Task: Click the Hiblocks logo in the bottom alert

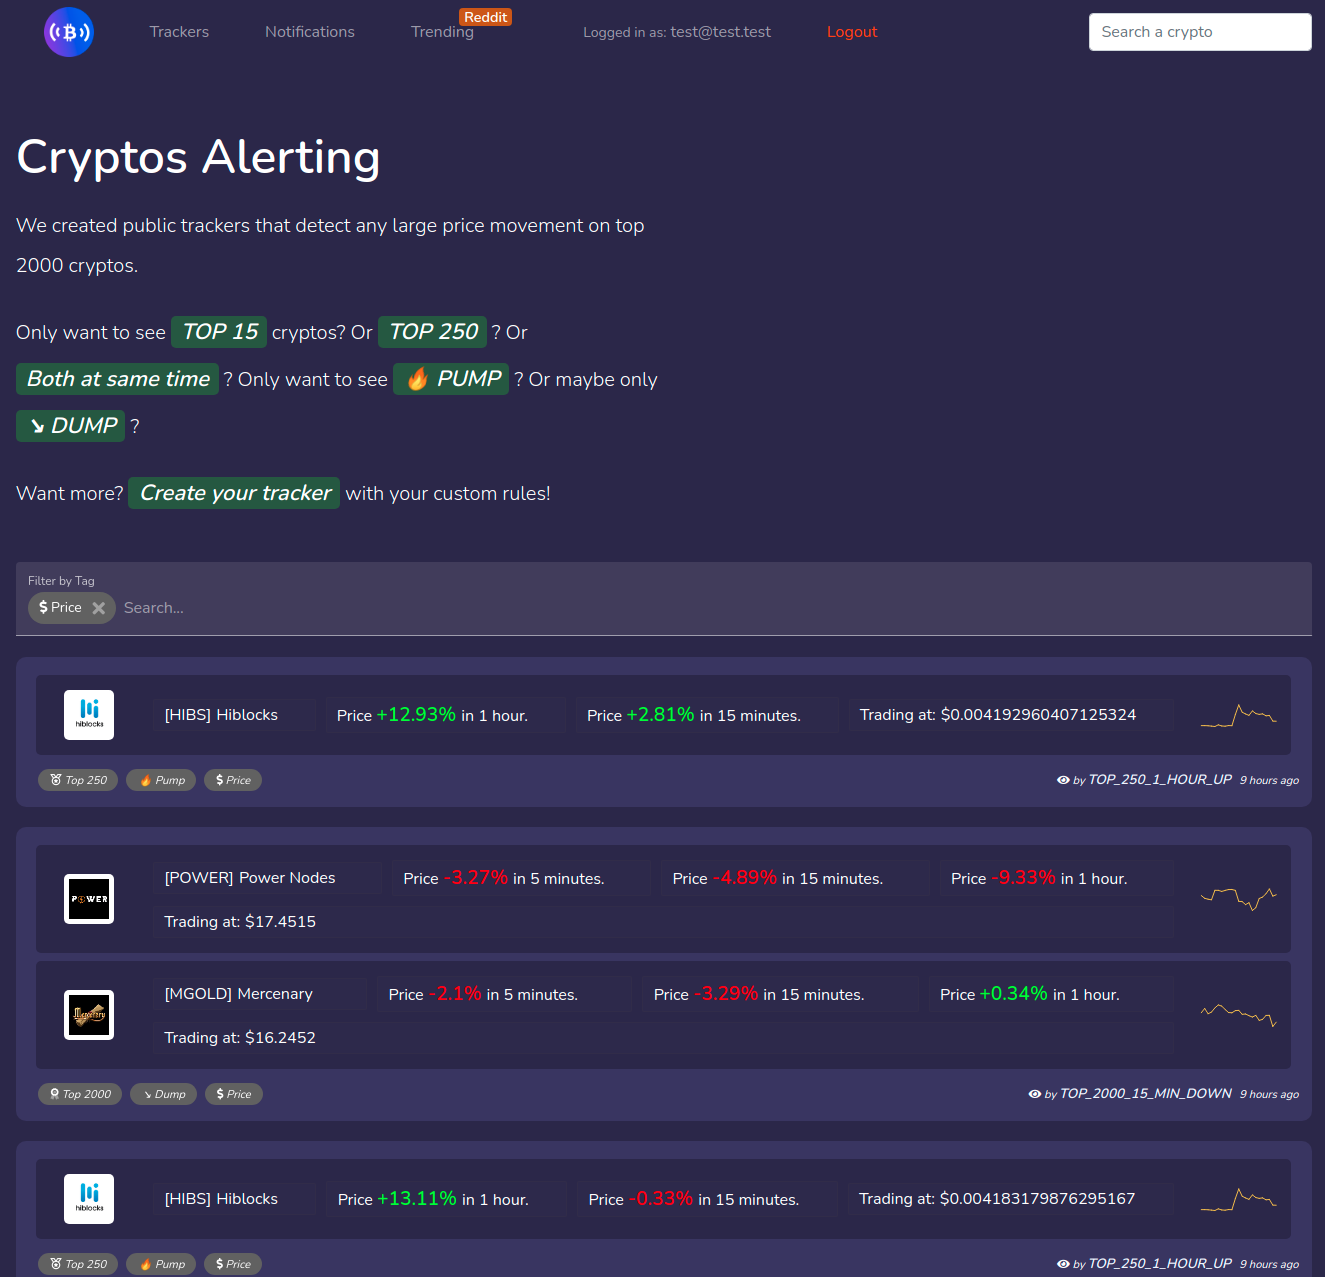Action: 88,1198
